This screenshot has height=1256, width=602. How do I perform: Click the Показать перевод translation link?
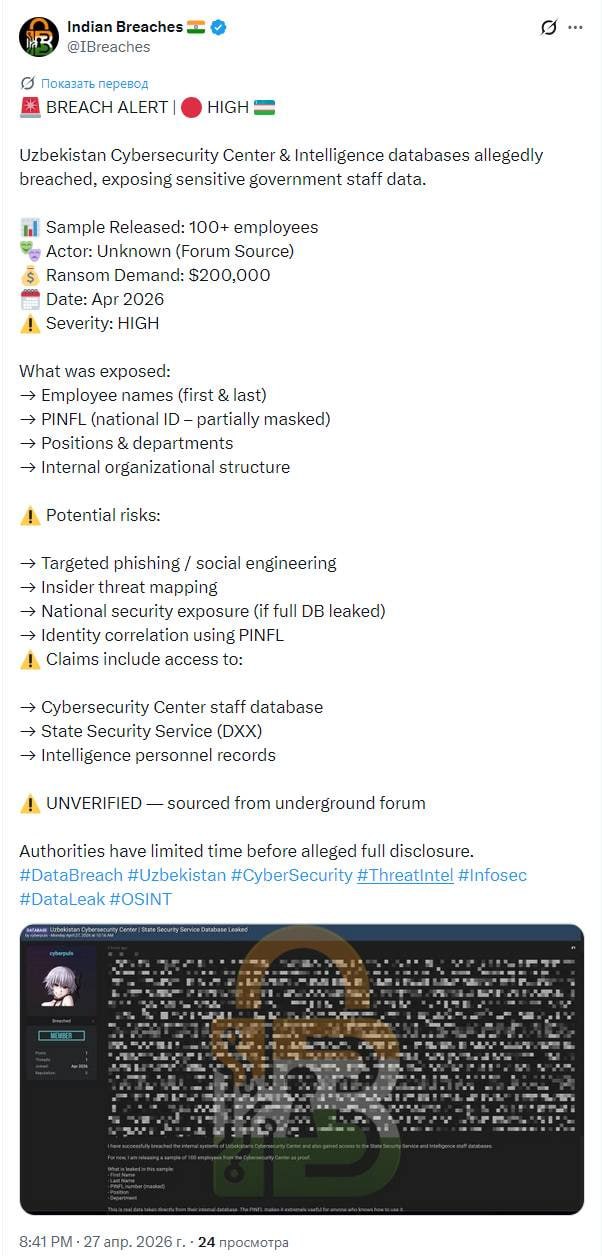coord(95,83)
